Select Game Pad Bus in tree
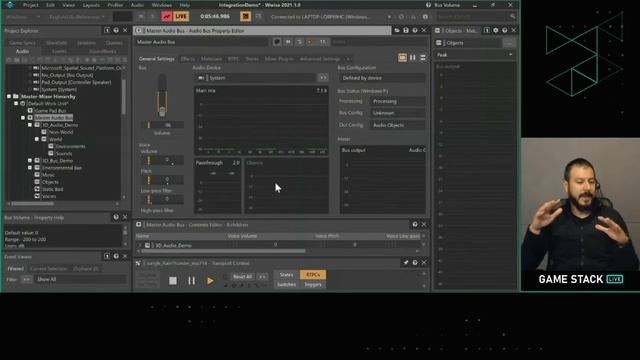The height and width of the screenshot is (360, 640). [50, 111]
